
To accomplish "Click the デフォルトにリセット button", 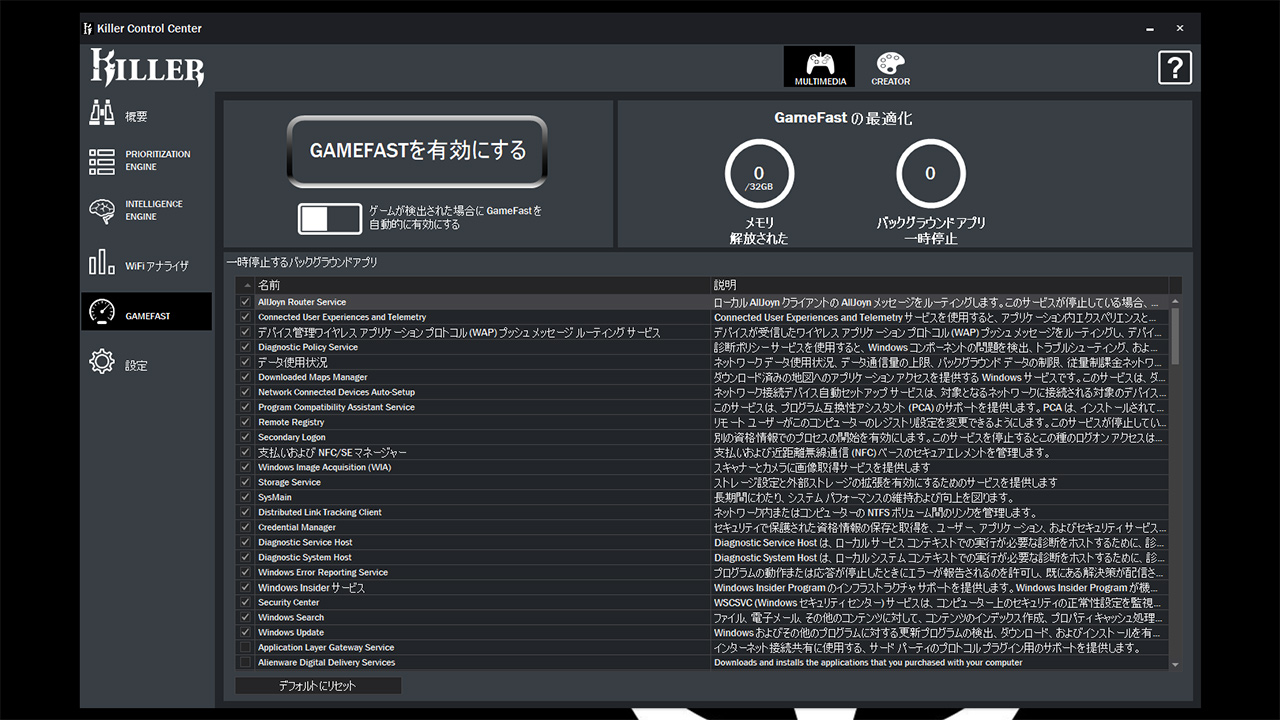I will click(318, 686).
